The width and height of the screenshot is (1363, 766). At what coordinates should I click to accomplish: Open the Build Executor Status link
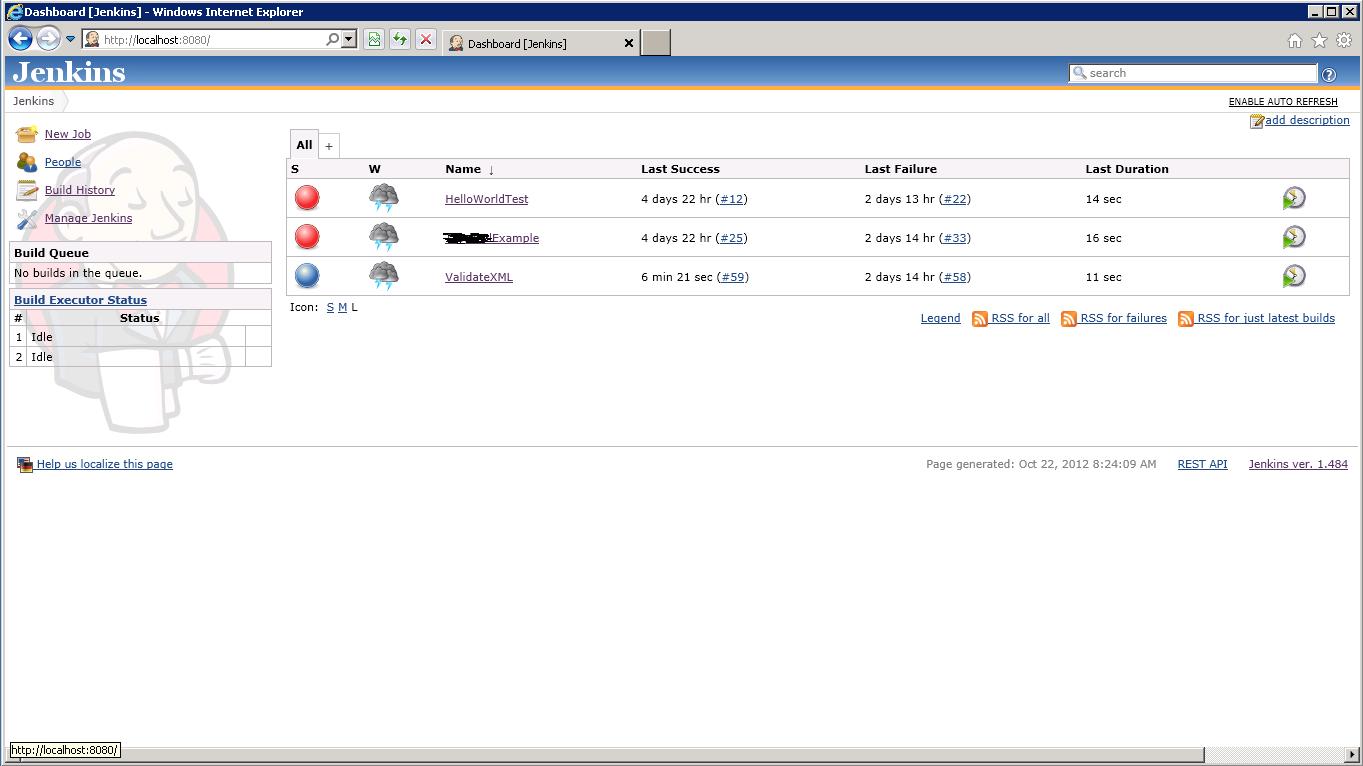coord(80,300)
